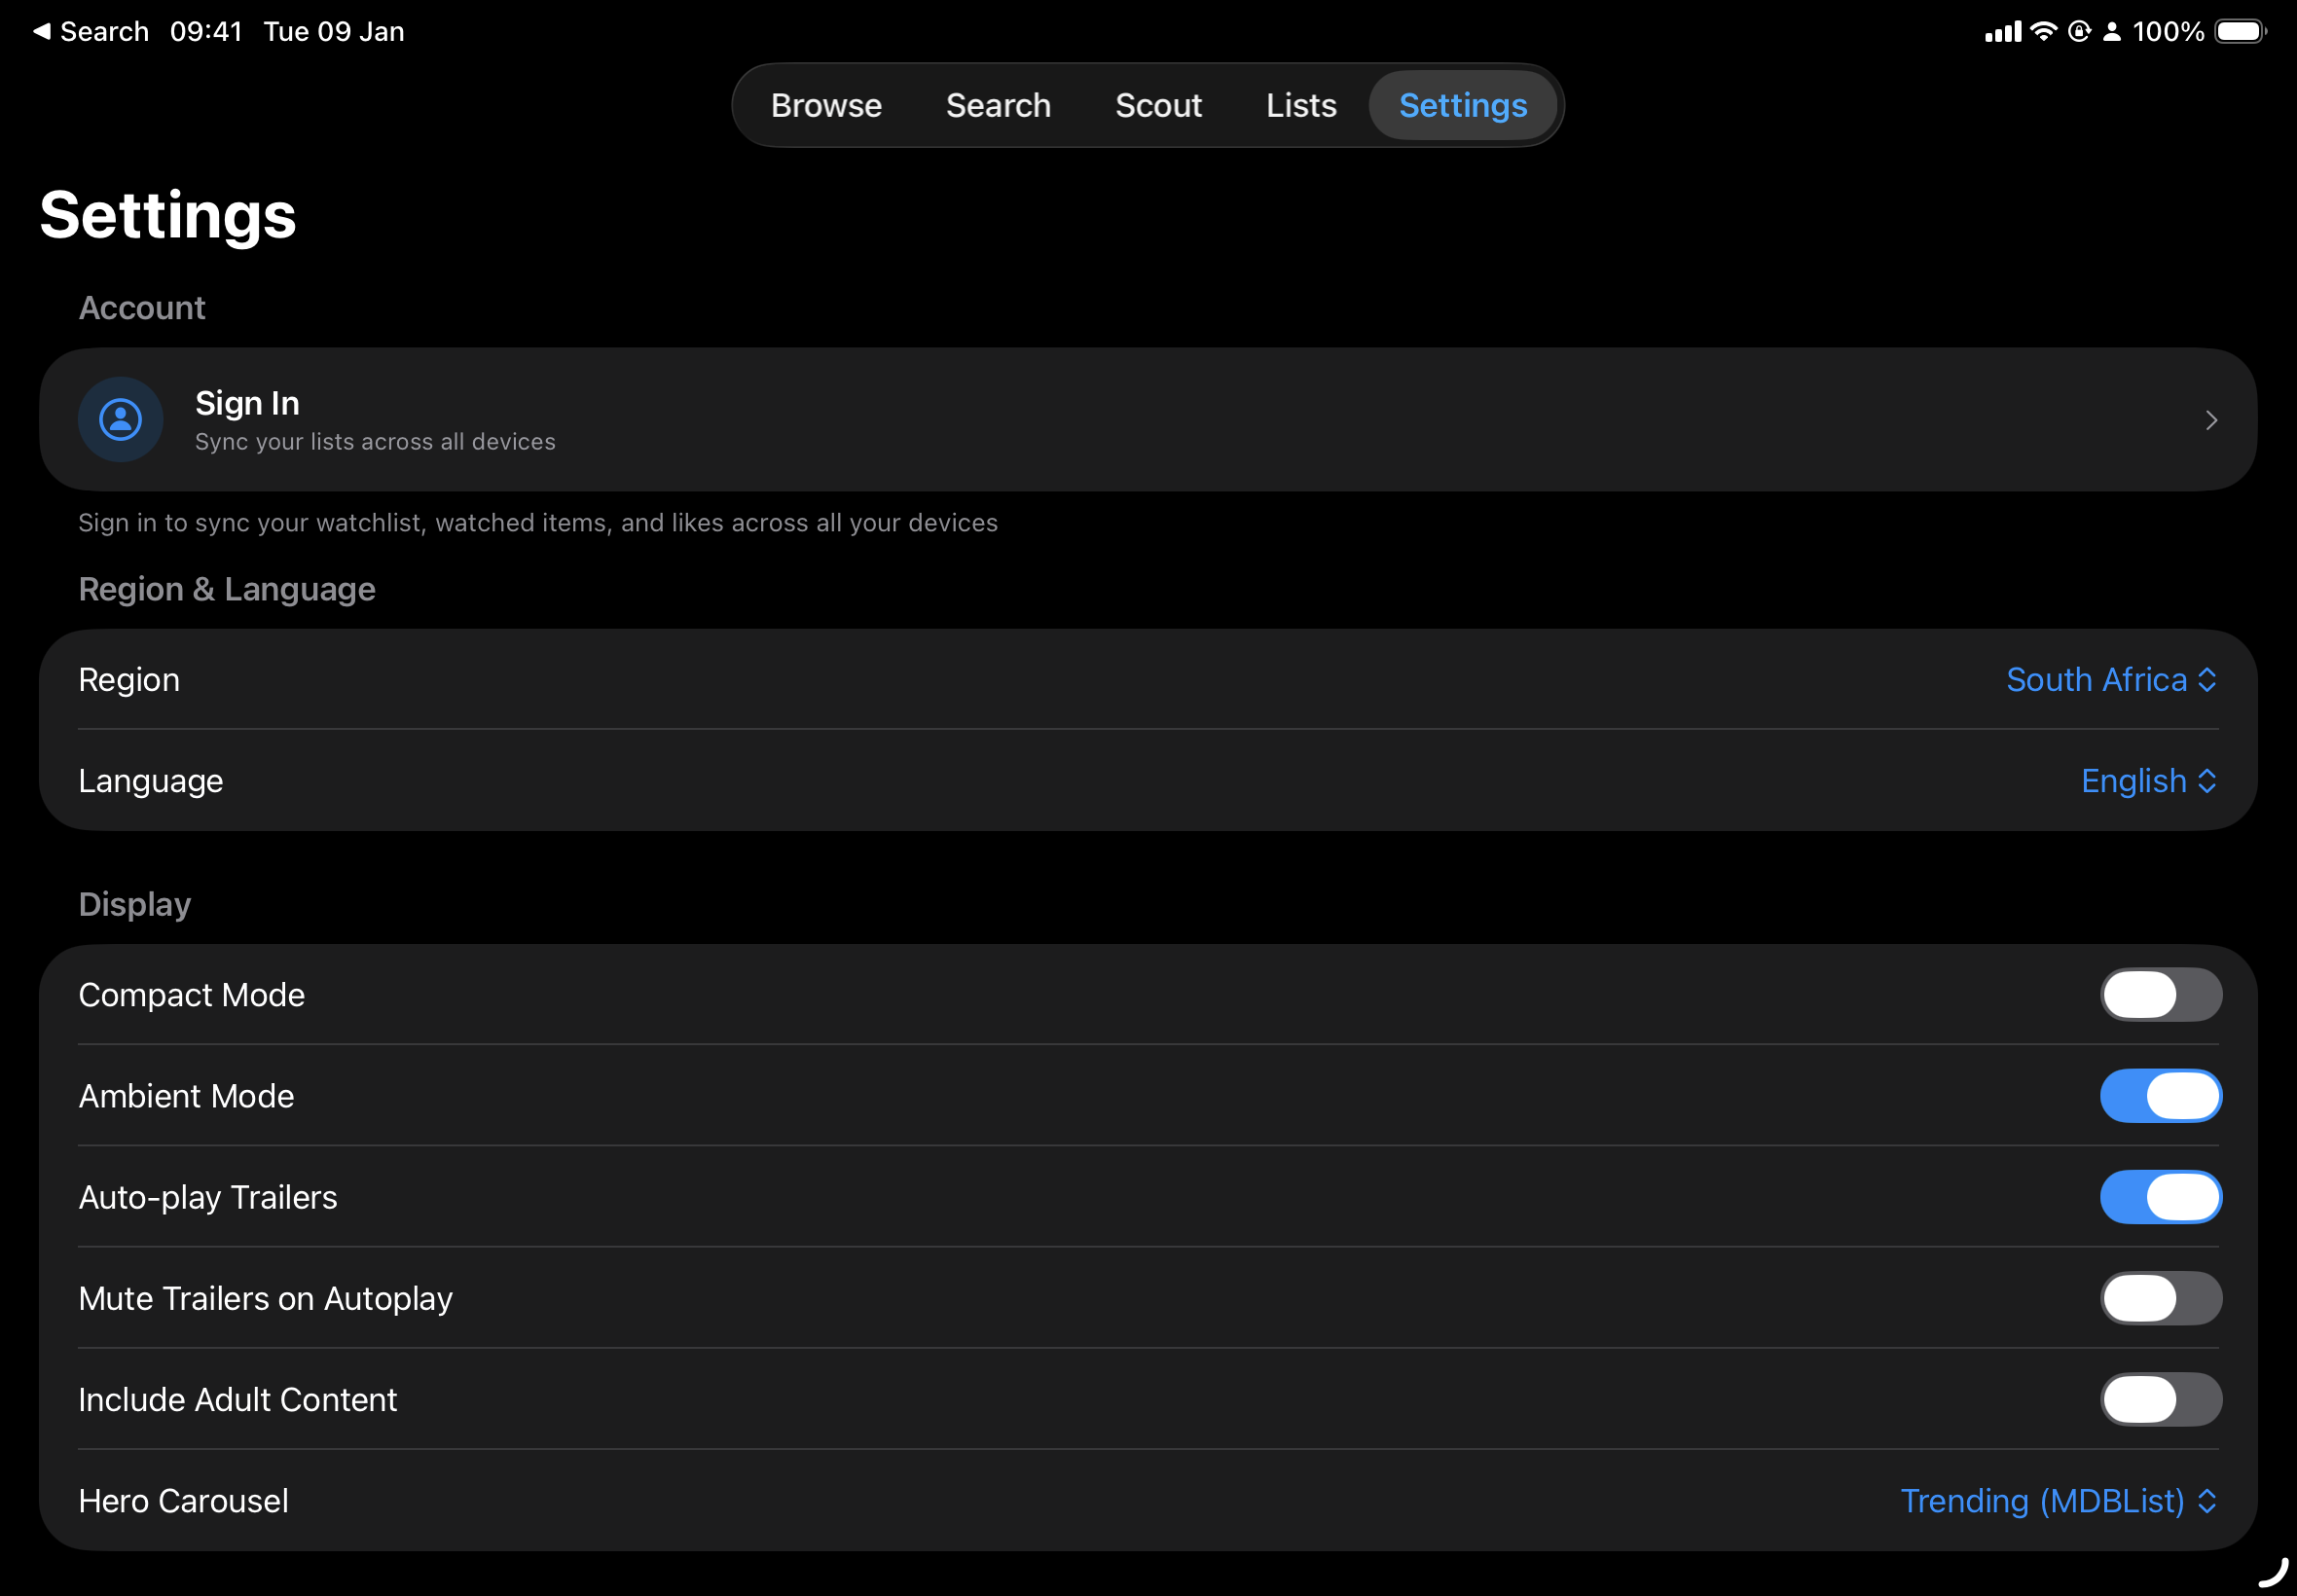Select the Search tab
The height and width of the screenshot is (1596, 2297).
(998, 104)
